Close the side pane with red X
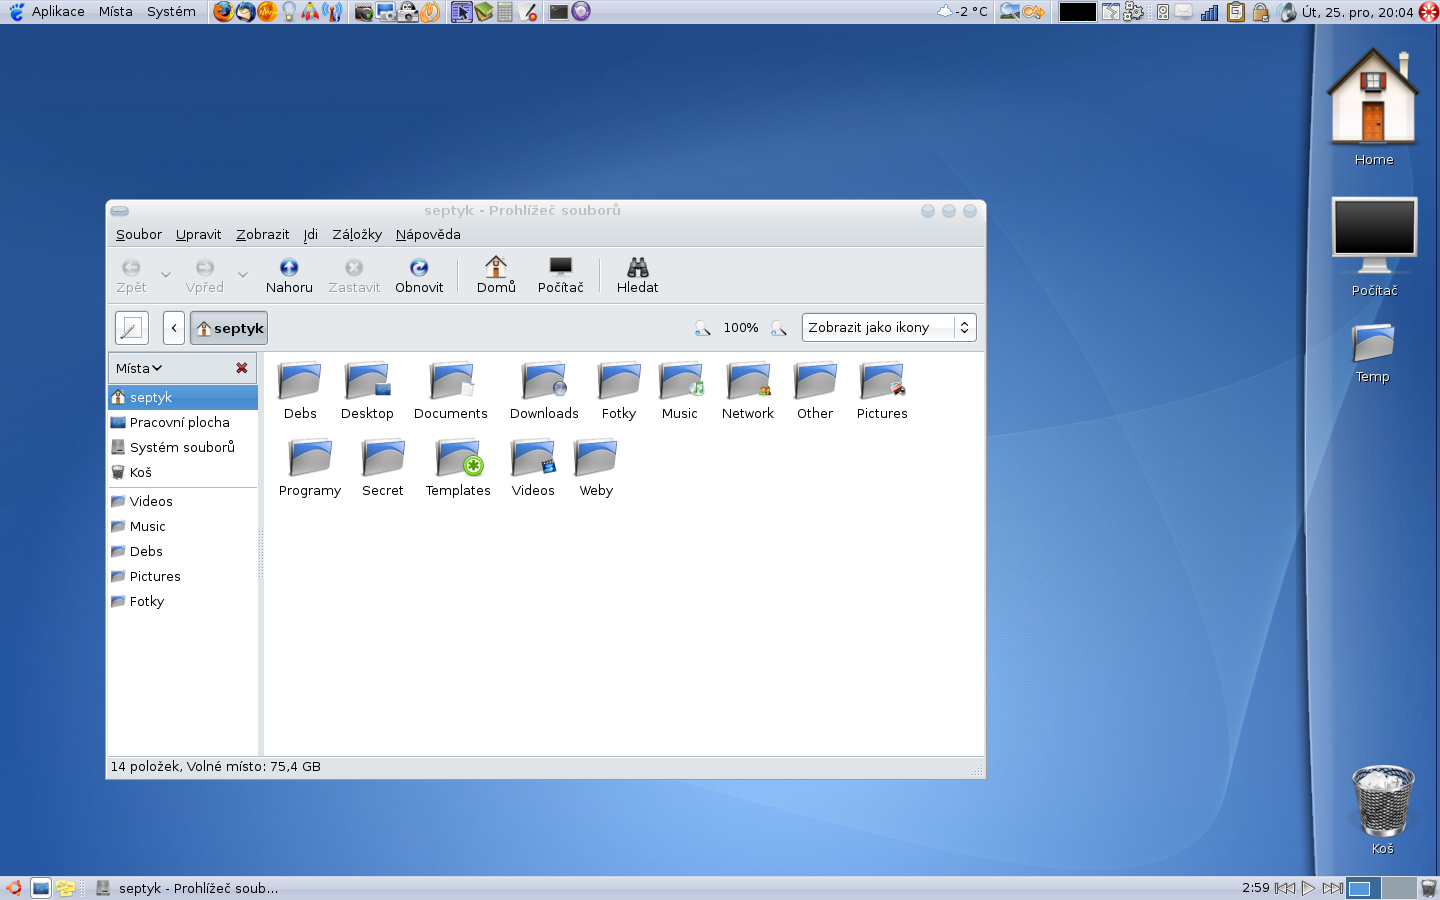This screenshot has height=900, width=1440. (242, 368)
